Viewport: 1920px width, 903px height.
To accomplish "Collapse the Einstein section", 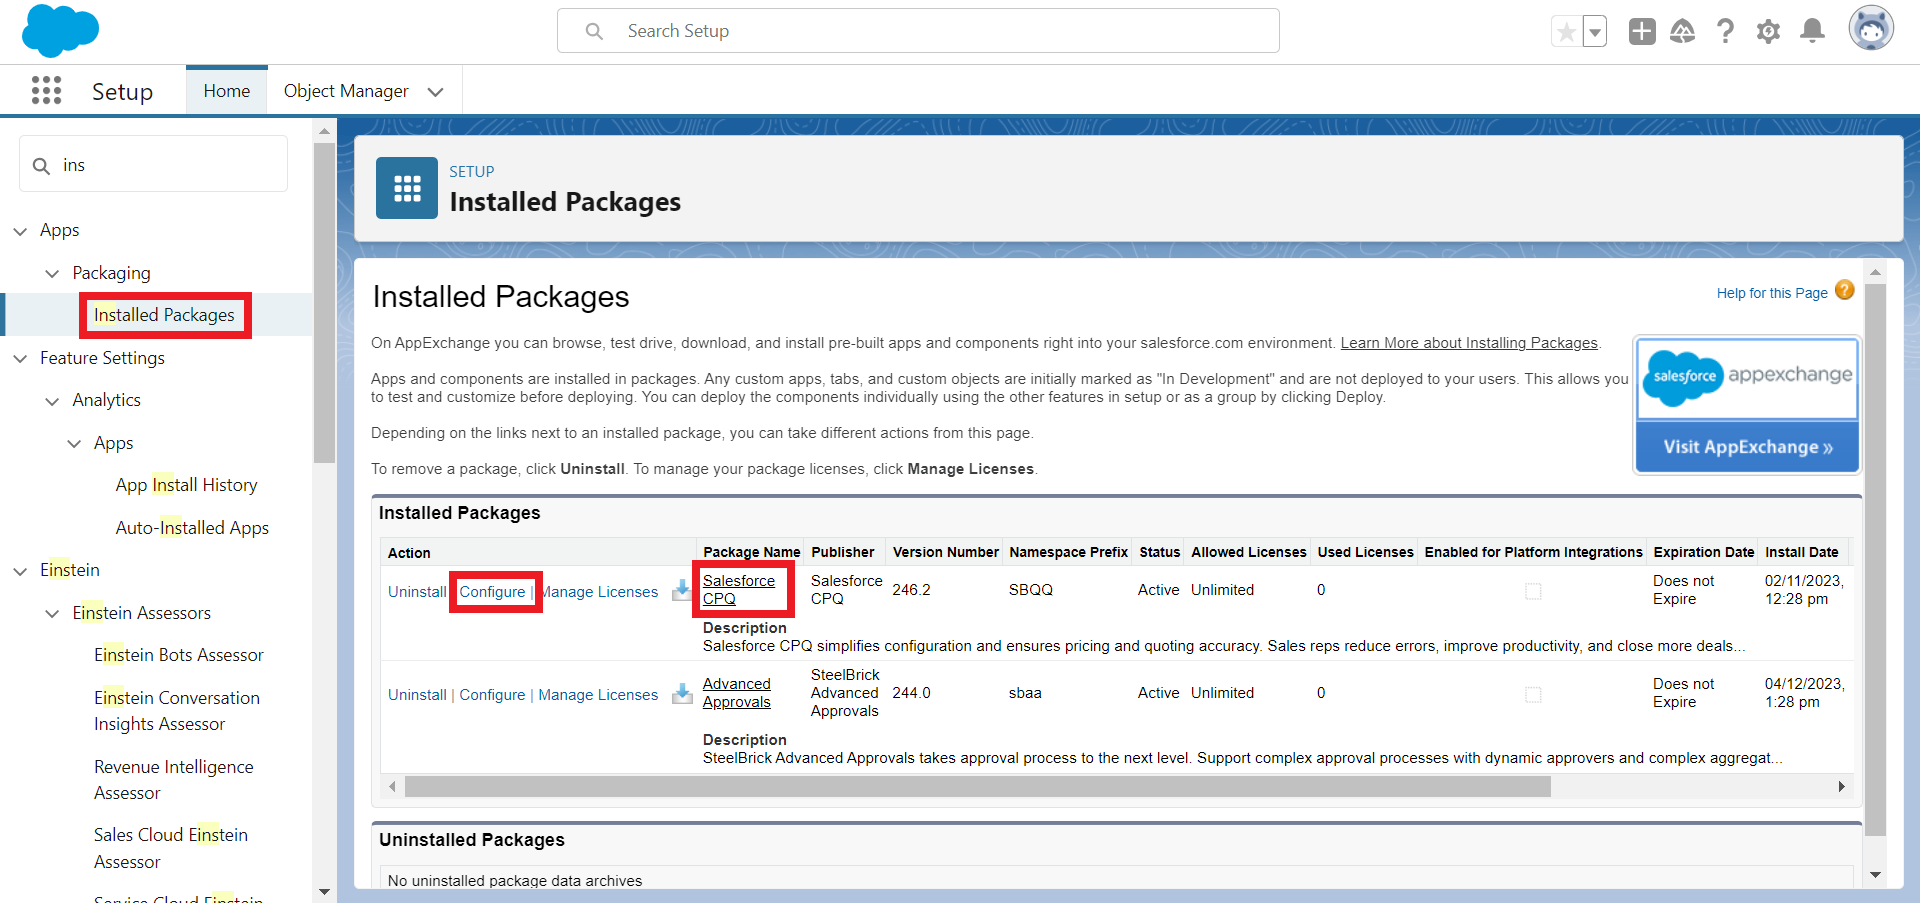I will (20, 571).
